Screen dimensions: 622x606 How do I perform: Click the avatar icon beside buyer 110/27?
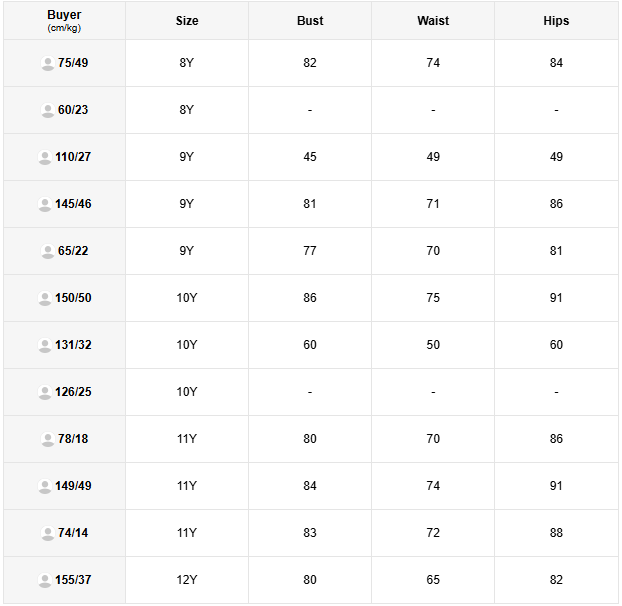pyautogui.click(x=44, y=158)
